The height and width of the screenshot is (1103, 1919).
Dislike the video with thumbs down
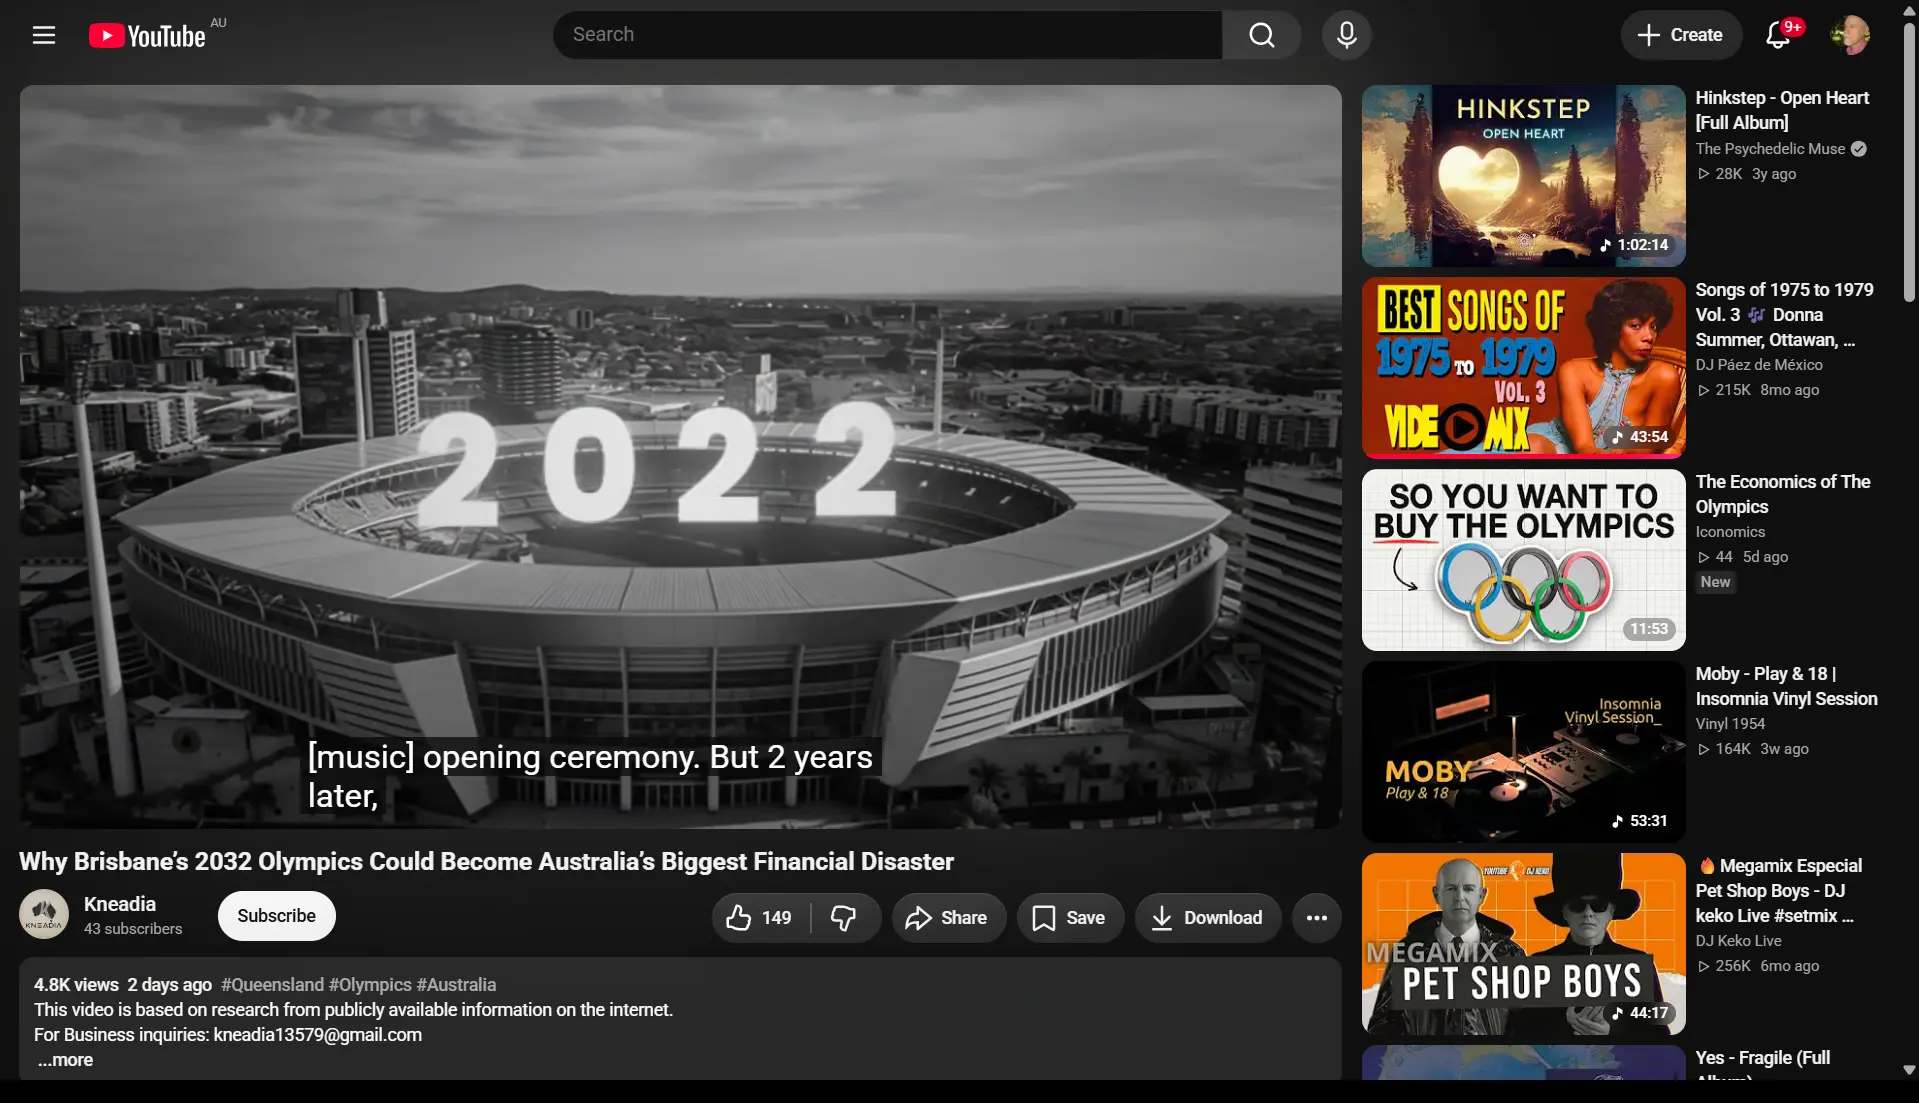coord(844,918)
